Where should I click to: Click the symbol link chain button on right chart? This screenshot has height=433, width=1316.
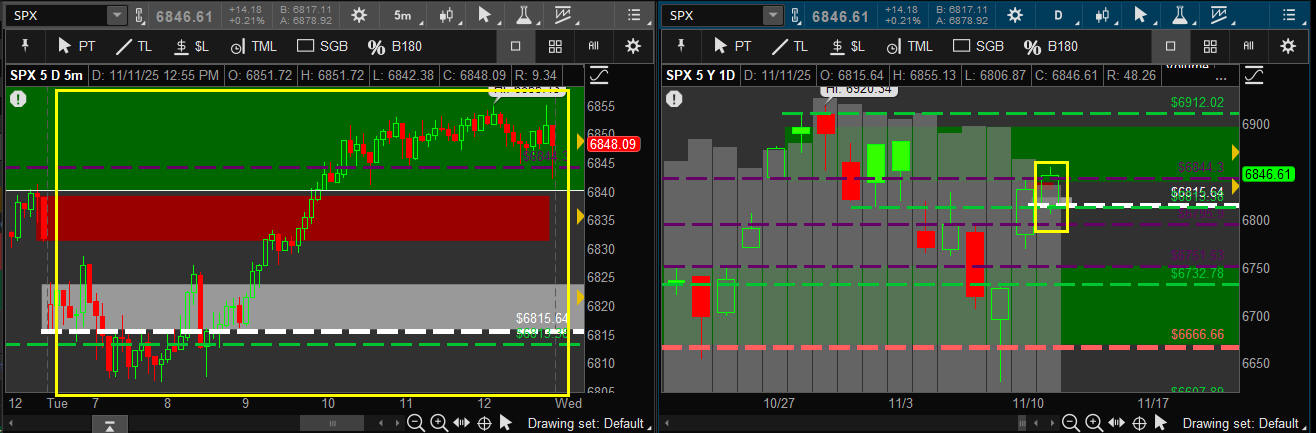[x=795, y=15]
